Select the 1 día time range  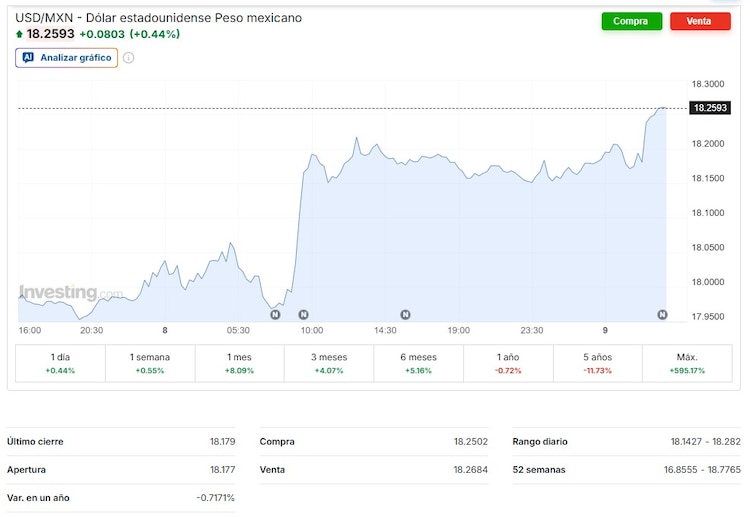[60, 363]
